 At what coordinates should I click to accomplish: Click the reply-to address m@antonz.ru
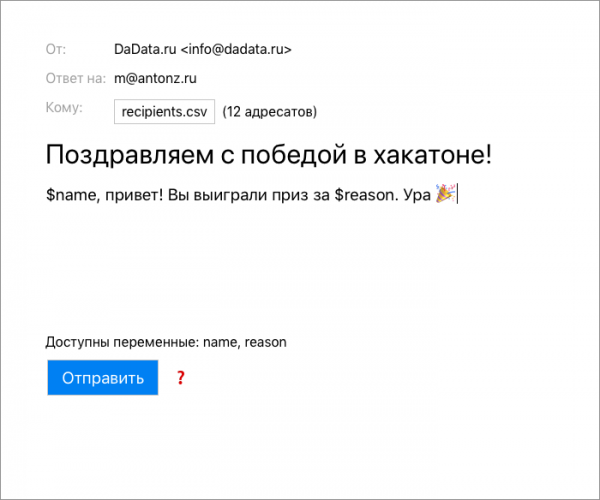[x=155, y=79]
